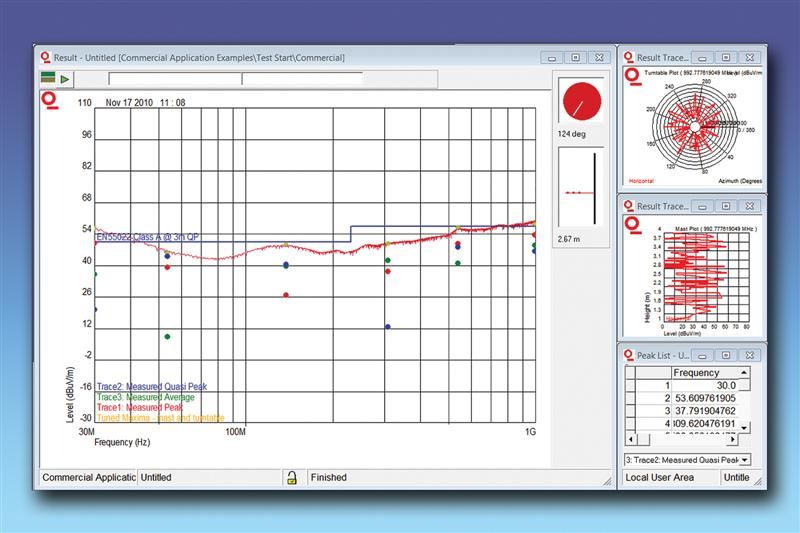
Task: Click row number 2 in Peak List
Action: click(x=654, y=398)
